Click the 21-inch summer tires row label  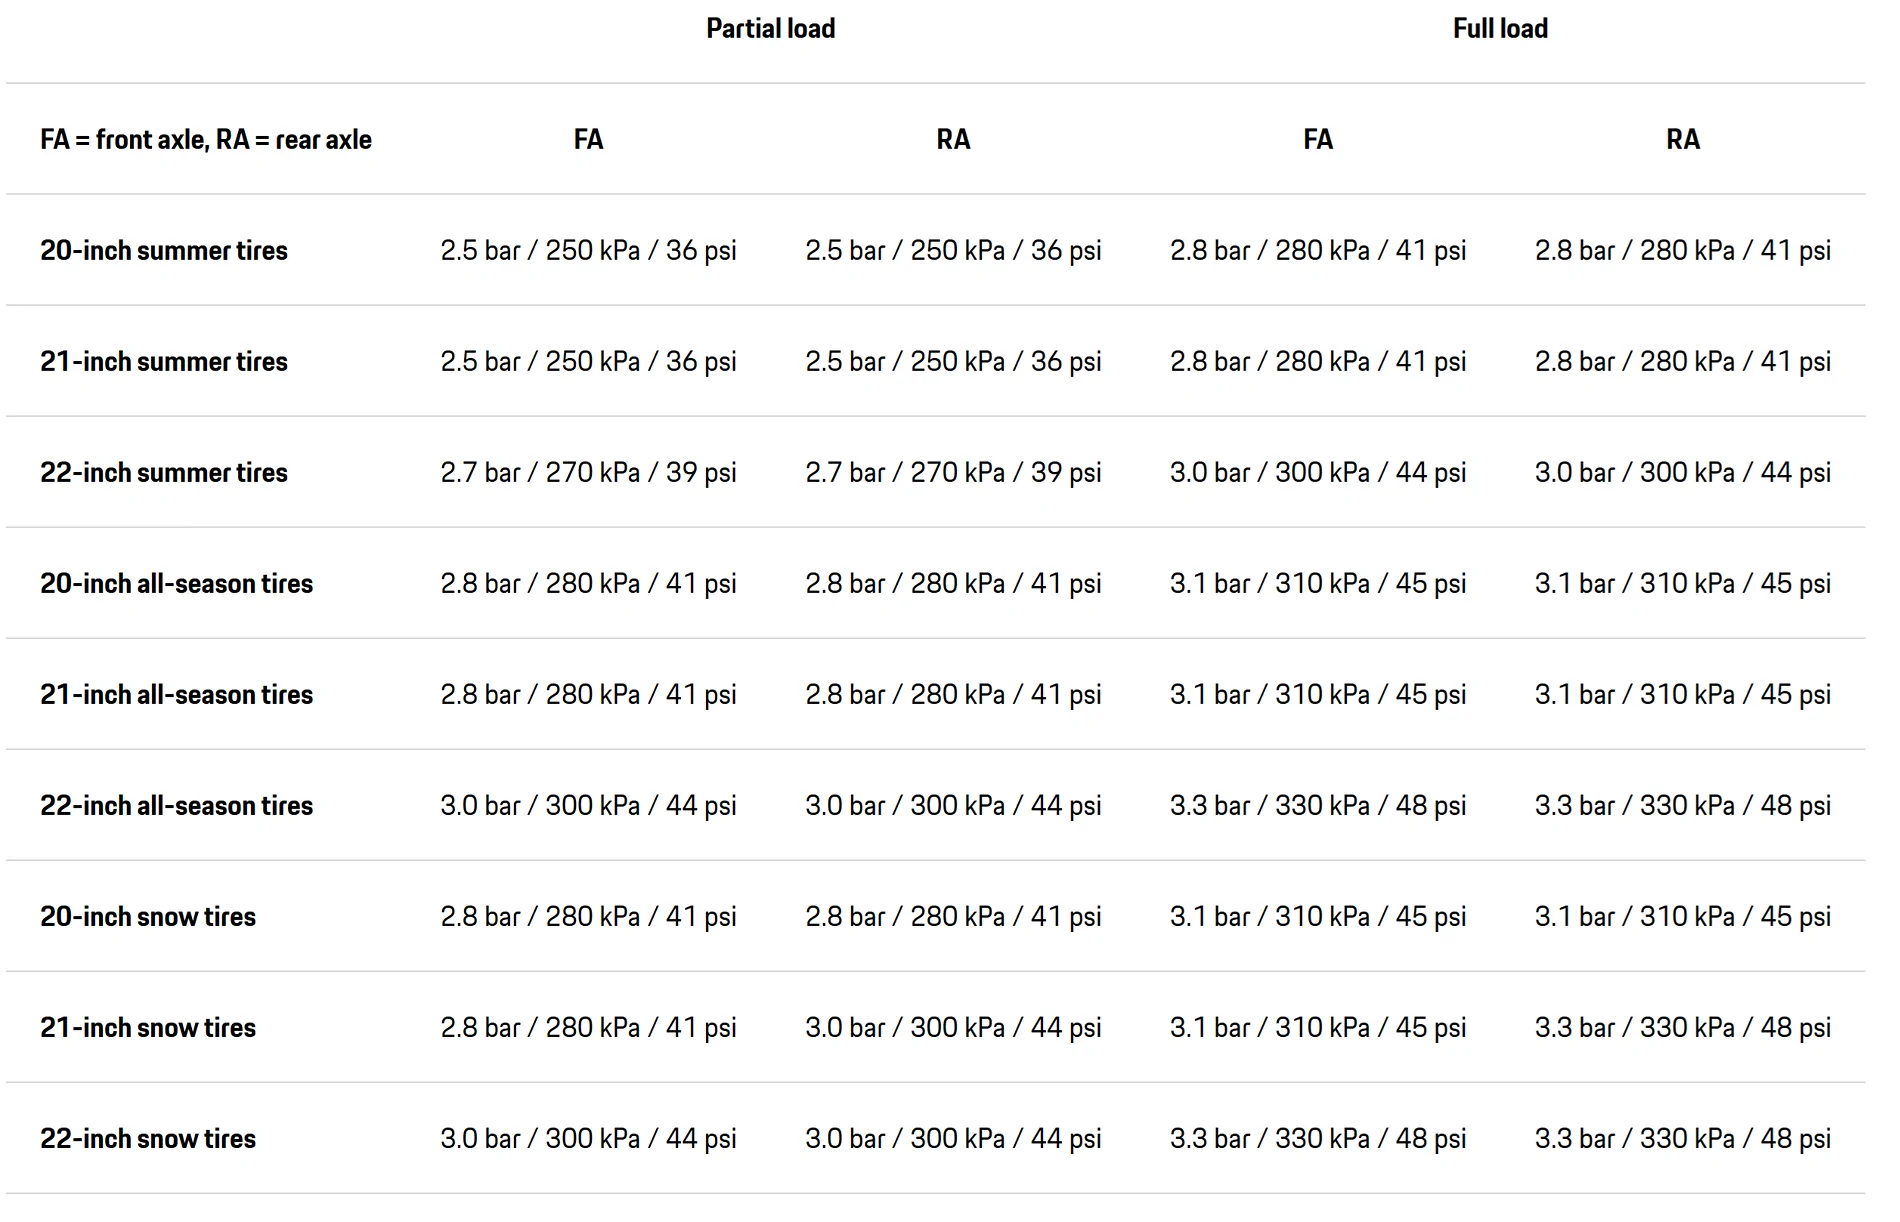(164, 362)
